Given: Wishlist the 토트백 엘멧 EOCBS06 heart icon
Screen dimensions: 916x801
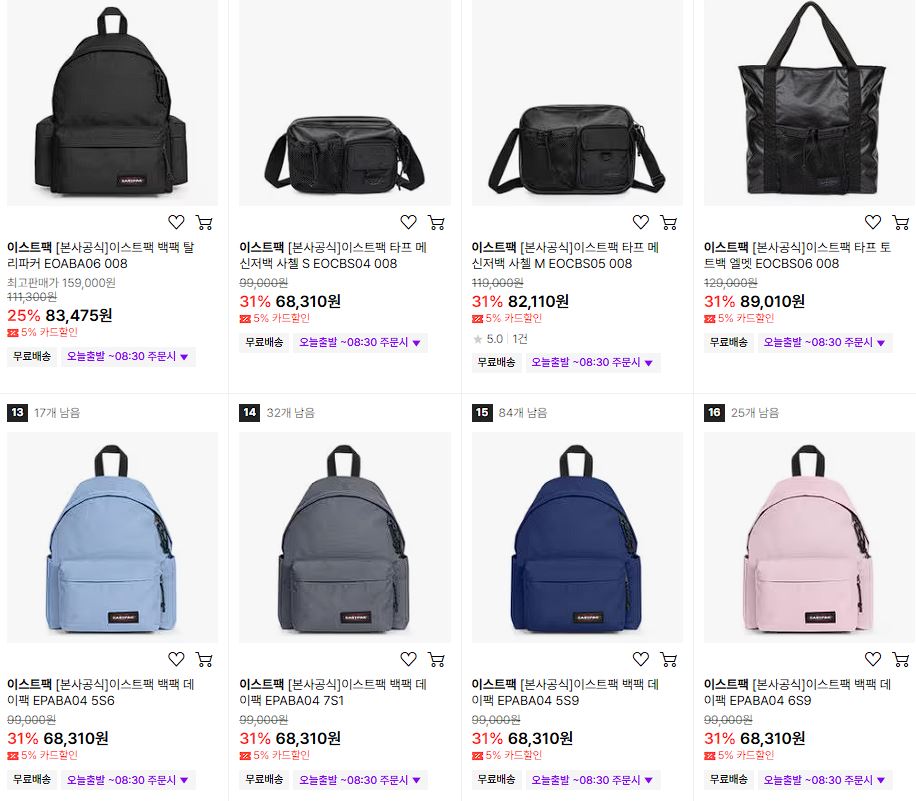Looking at the screenshot, I should pos(873,222).
